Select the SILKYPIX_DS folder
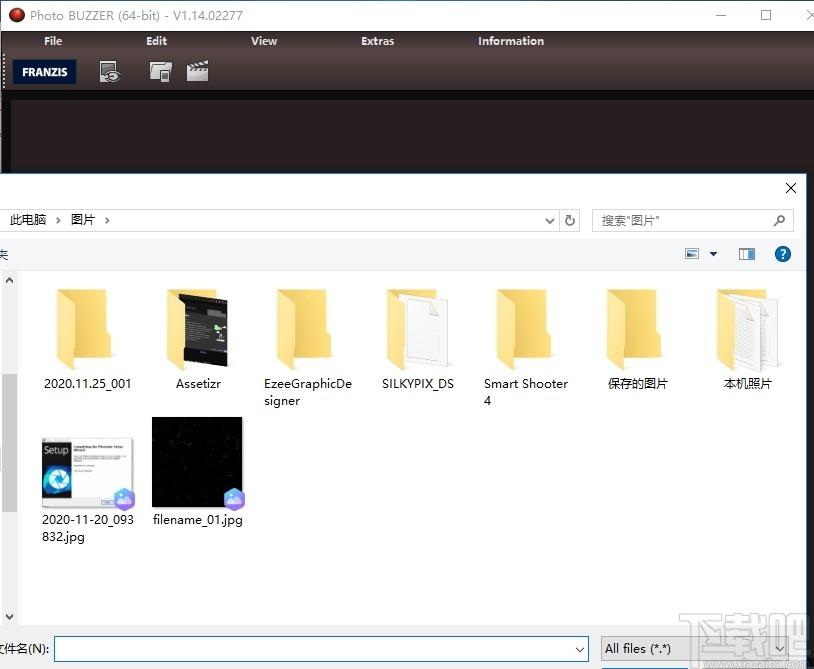The height and width of the screenshot is (669, 814). [417, 339]
